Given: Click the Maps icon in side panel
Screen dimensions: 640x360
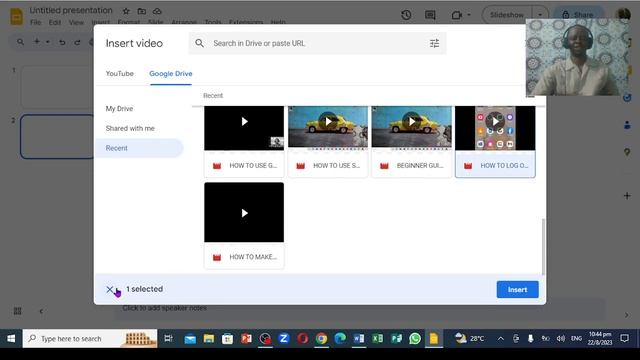Looking at the screenshot, I should click(x=627, y=152).
